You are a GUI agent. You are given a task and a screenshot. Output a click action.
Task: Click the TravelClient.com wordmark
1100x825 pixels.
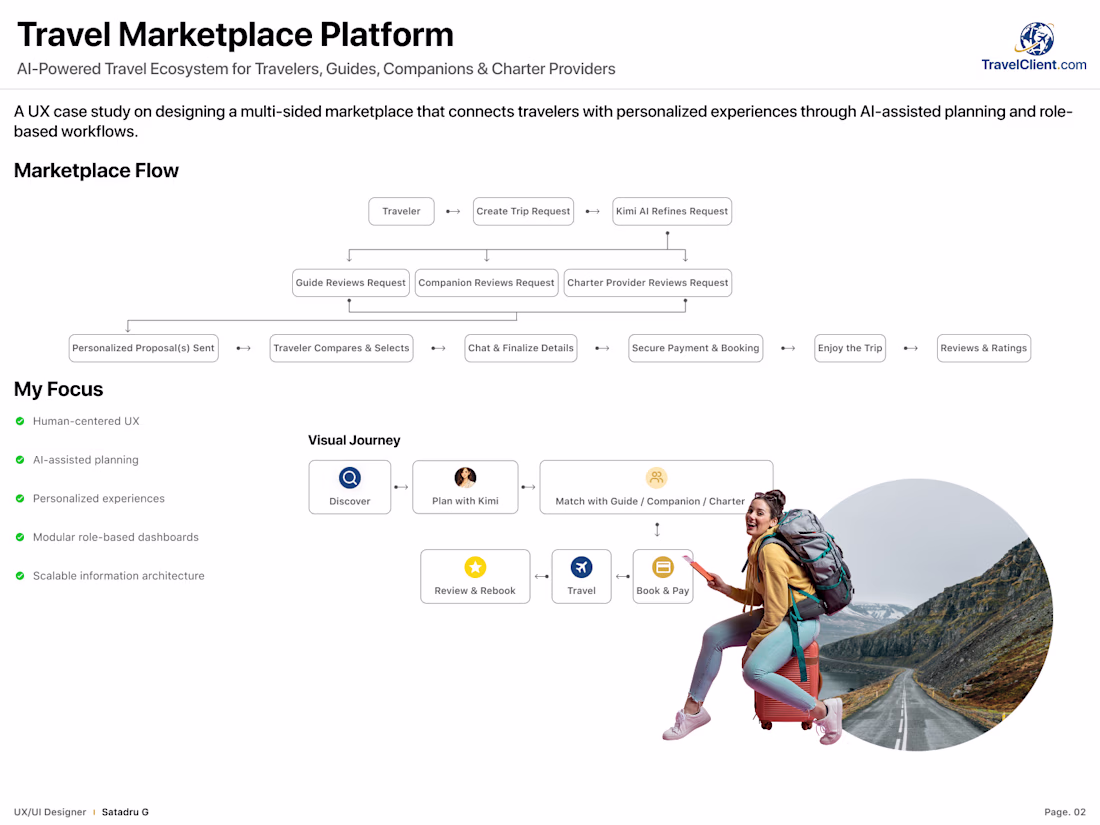[1033, 65]
